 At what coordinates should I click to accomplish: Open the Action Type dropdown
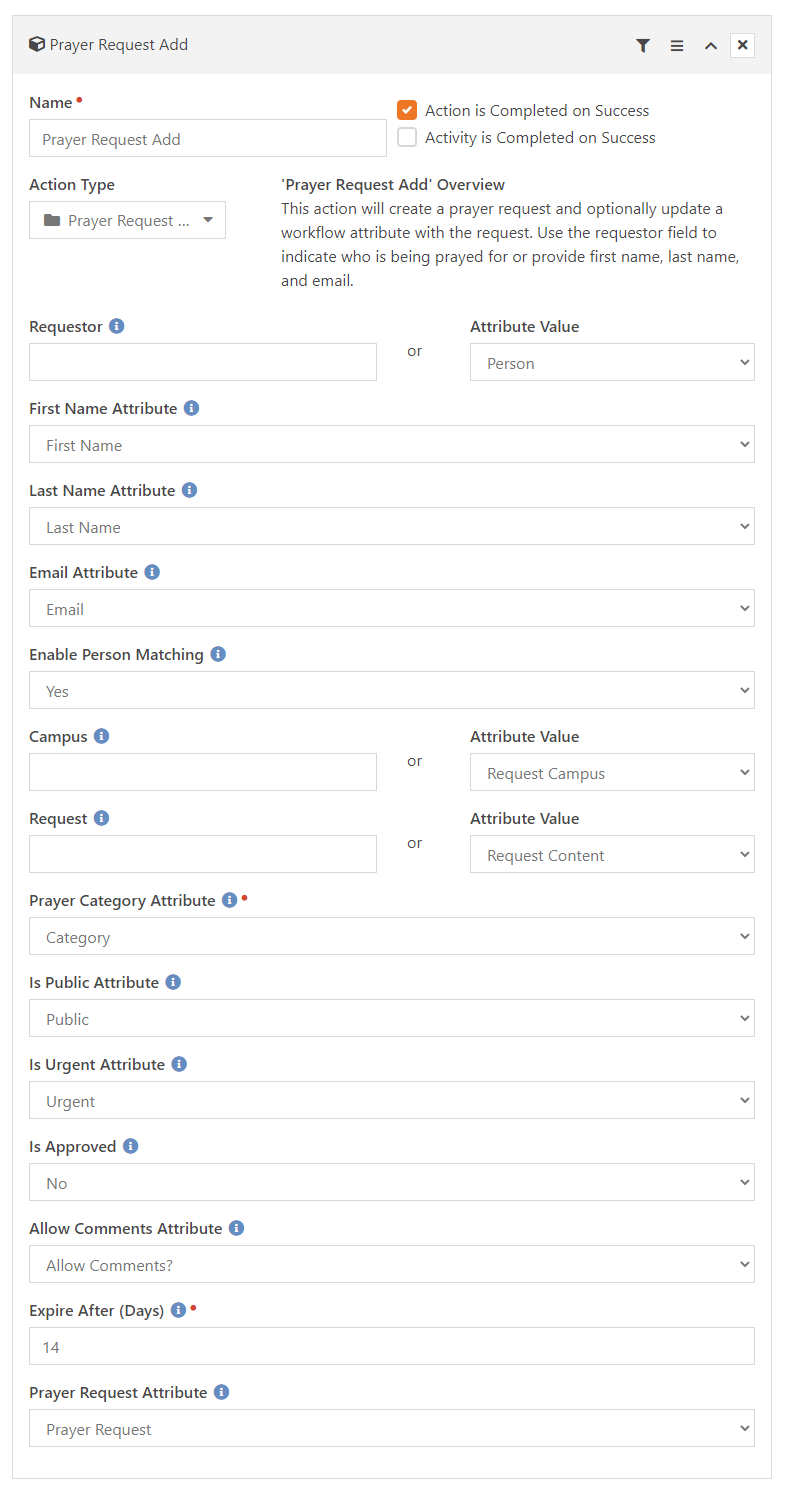point(127,220)
